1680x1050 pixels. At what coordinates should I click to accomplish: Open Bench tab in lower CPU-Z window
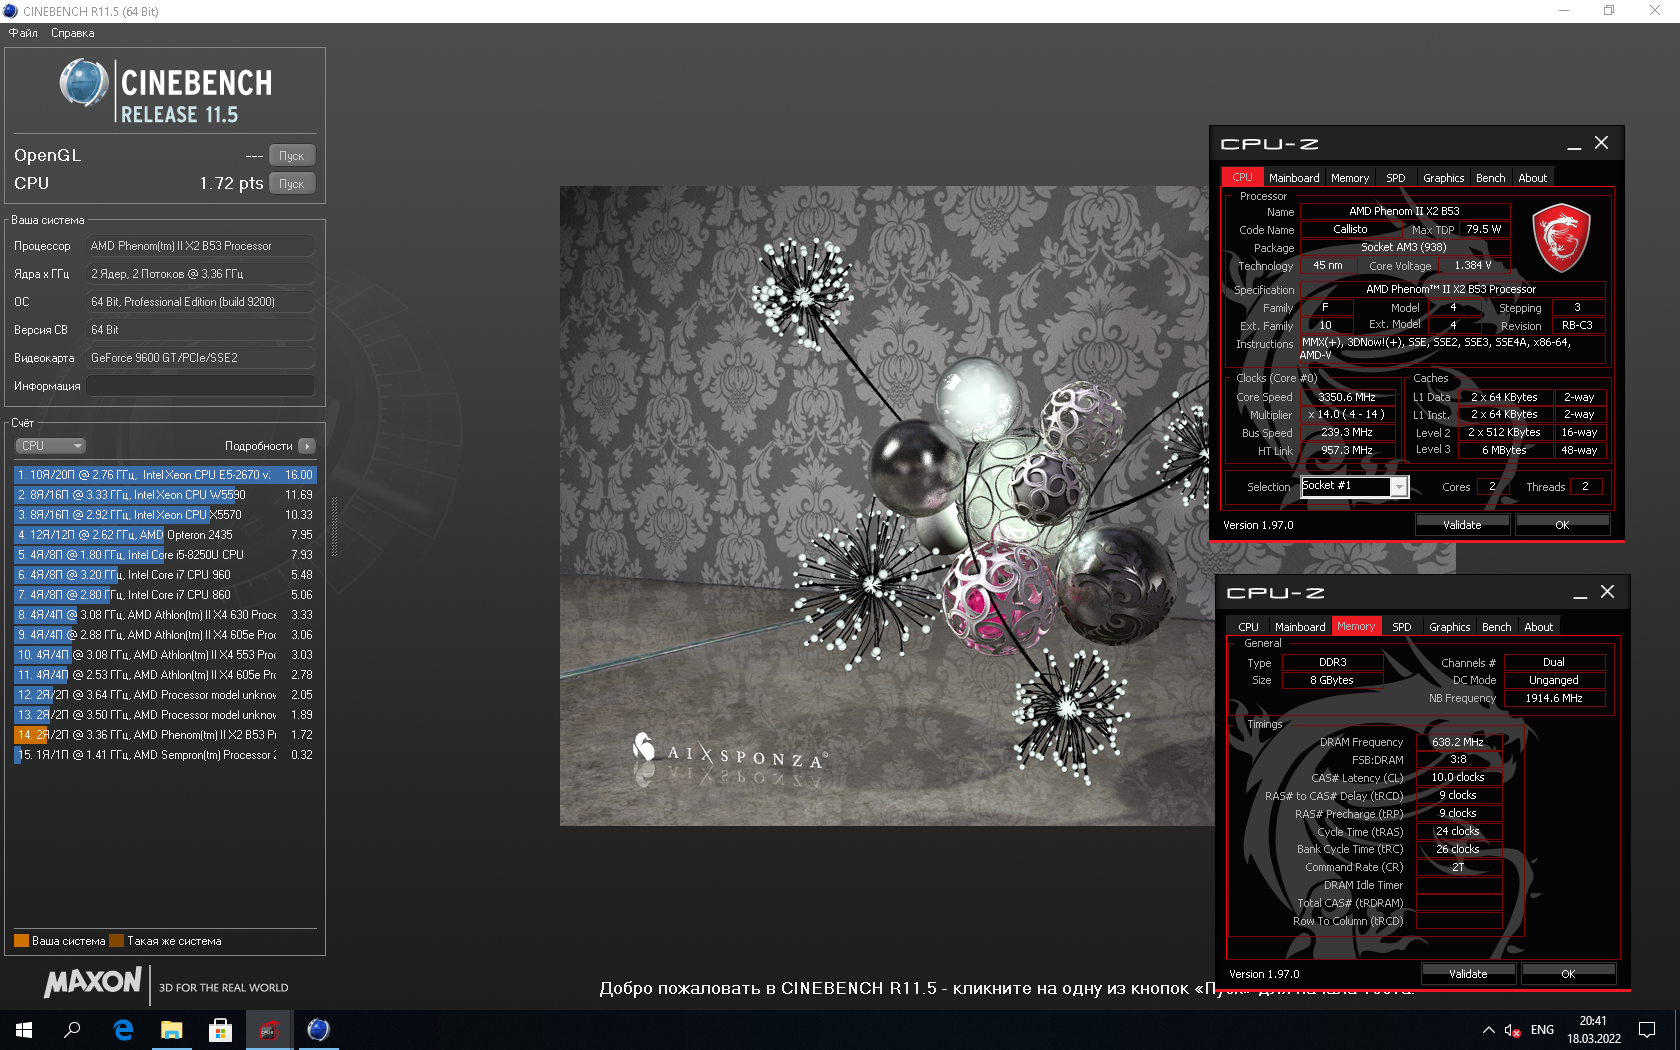pyautogui.click(x=1497, y=627)
